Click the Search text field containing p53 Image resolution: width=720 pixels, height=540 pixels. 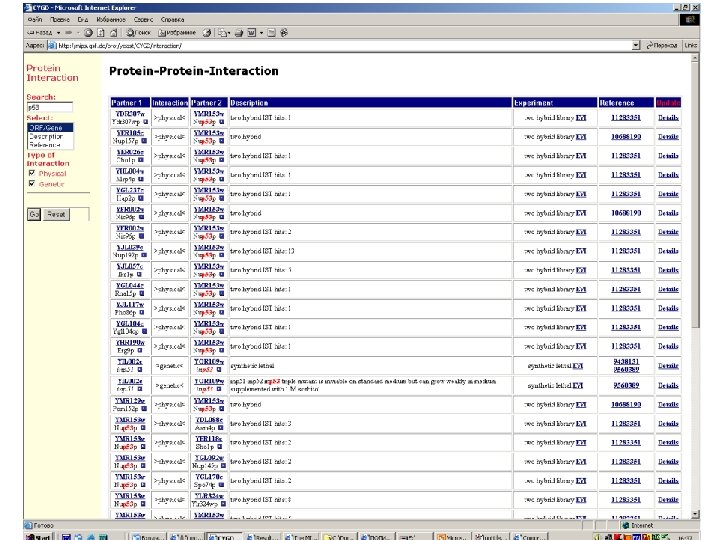[50, 107]
